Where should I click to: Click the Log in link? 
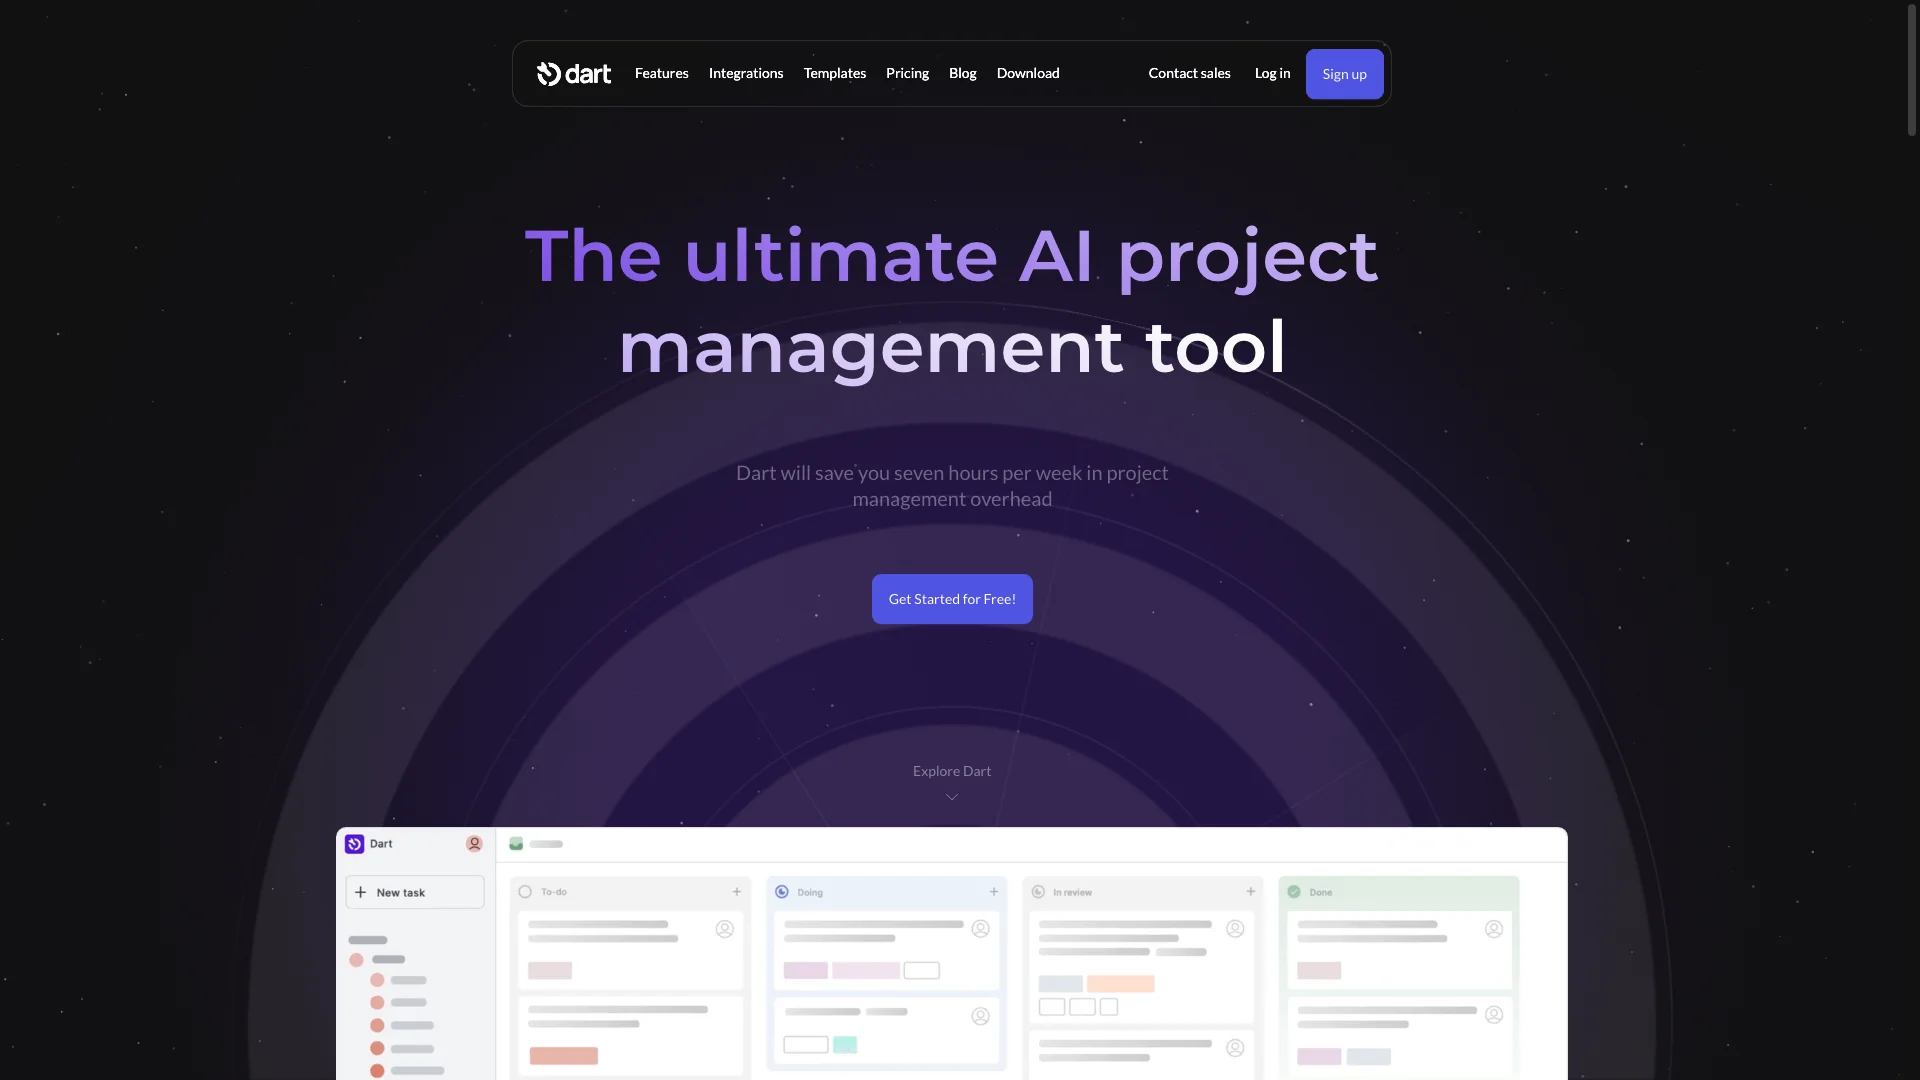[x=1273, y=74]
